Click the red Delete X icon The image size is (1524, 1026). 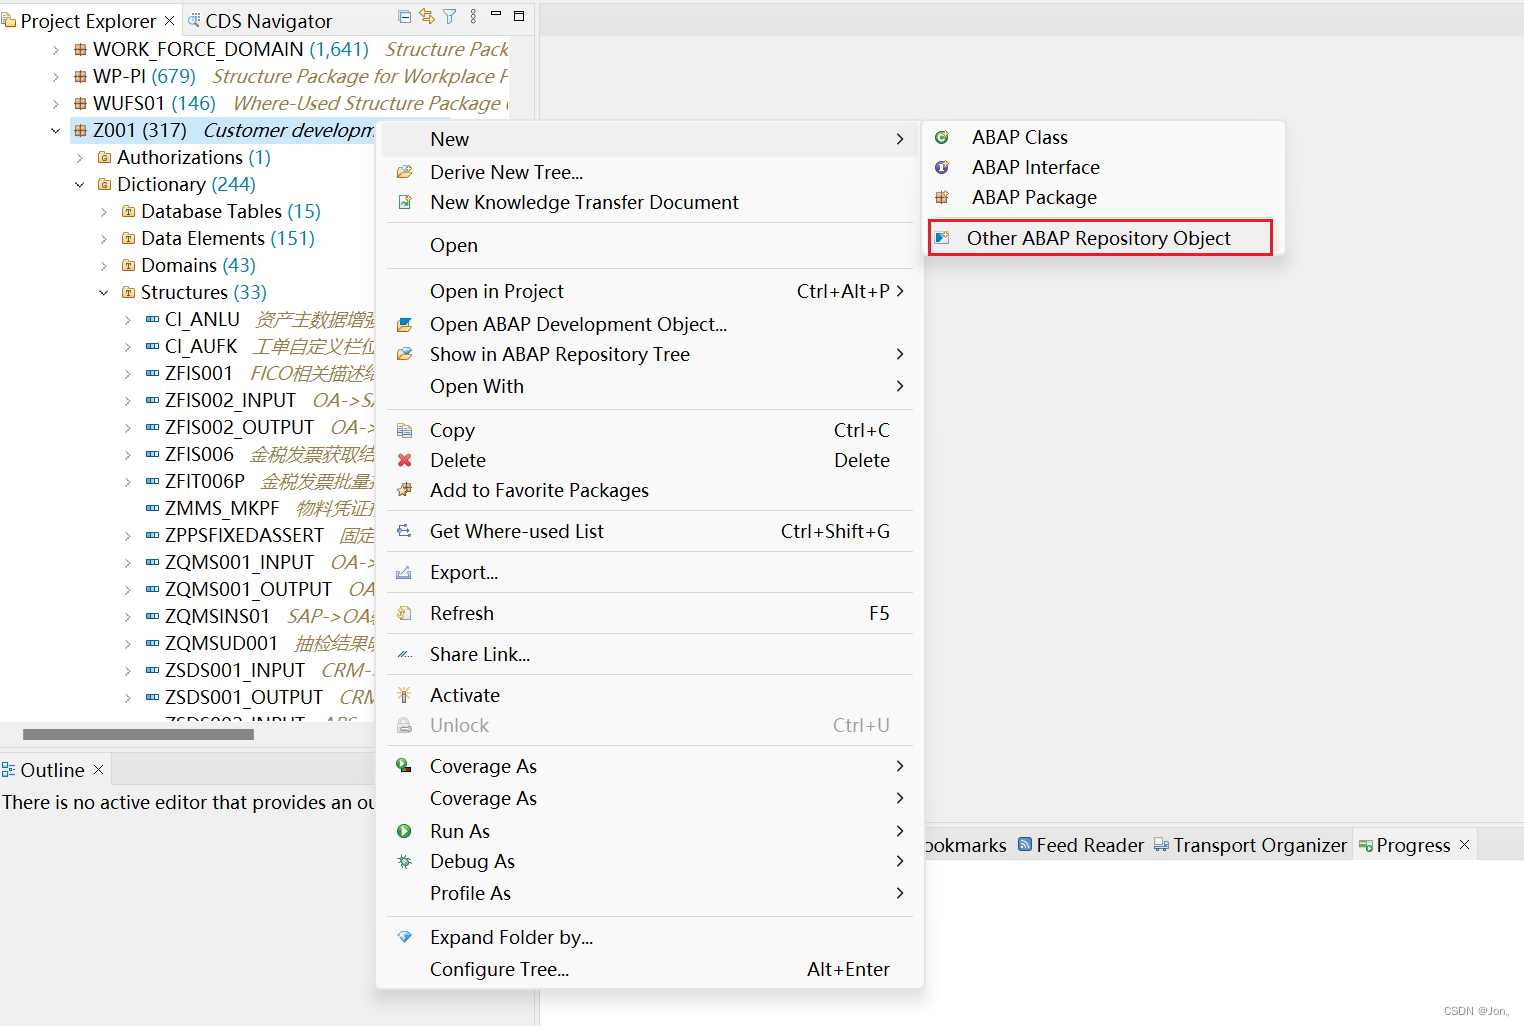pos(405,460)
